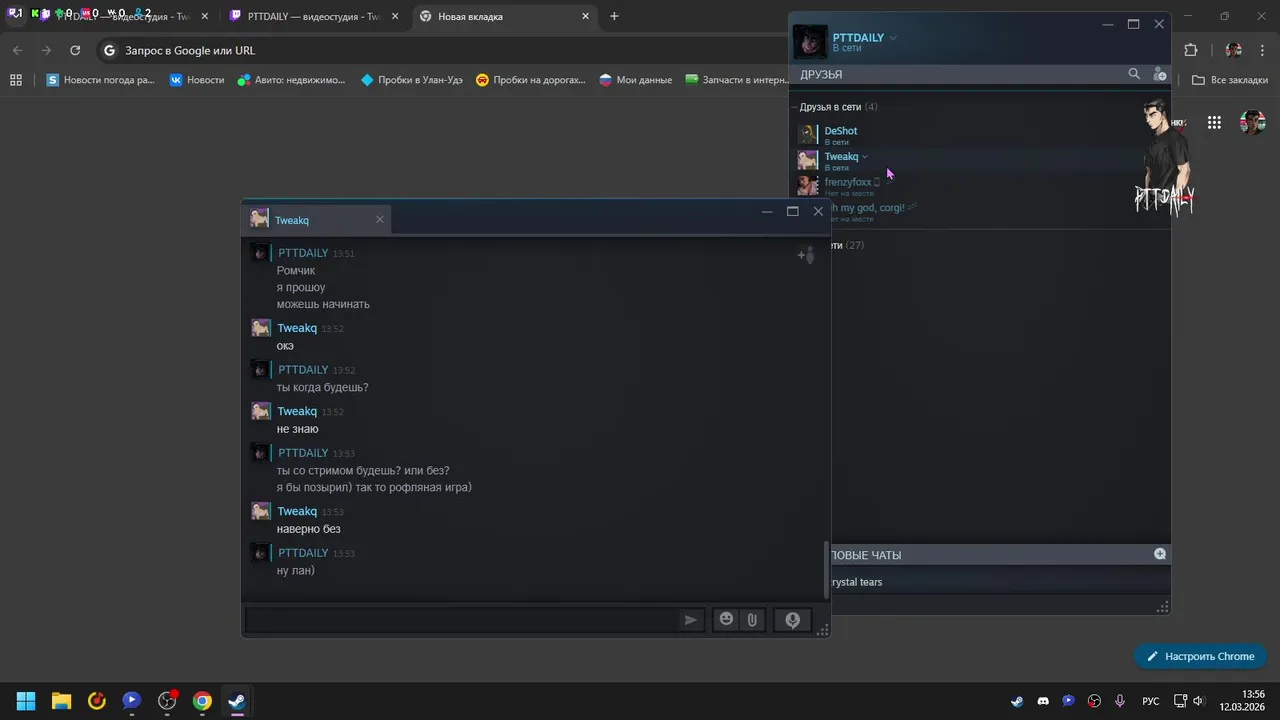Close the 'Новая вкладка' Chrome tab
The image size is (1280, 720).
[586, 16]
